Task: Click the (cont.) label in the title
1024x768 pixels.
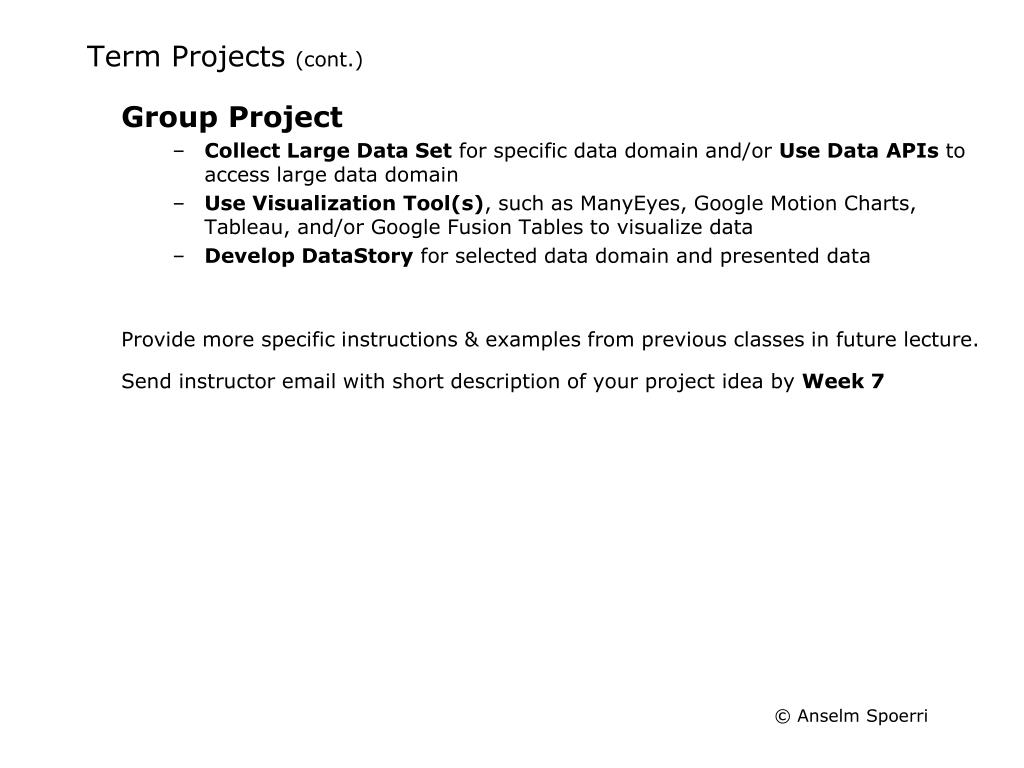Action: coord(329,60)
